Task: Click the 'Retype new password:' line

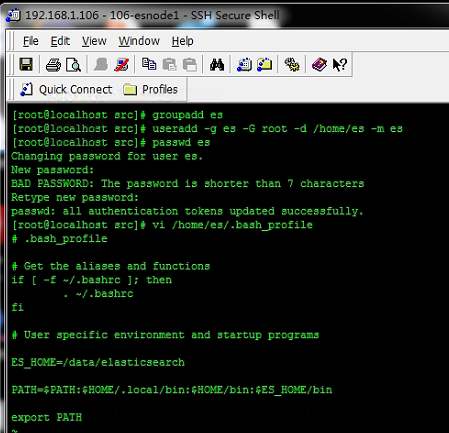Action: [75, 197]
